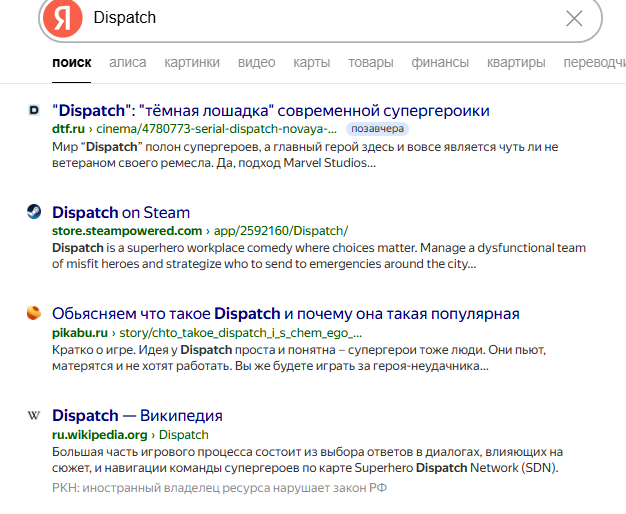Click the DTF site favicon
The image size is (626, 514).
click(x=33, y=110)
